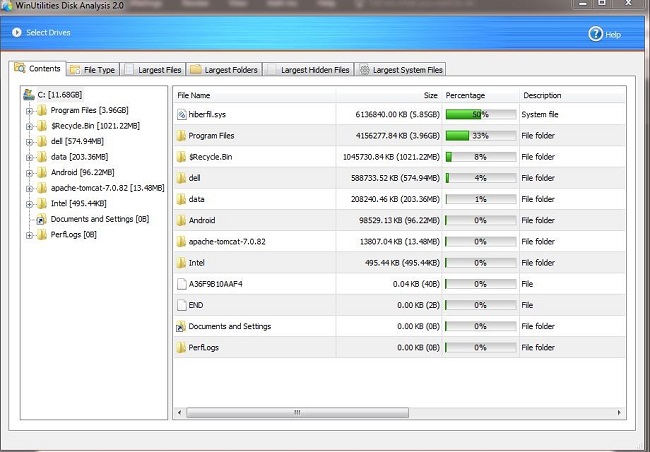Click the hiberfil.sys file icon
650x452 pixels.
coord(182,114)
